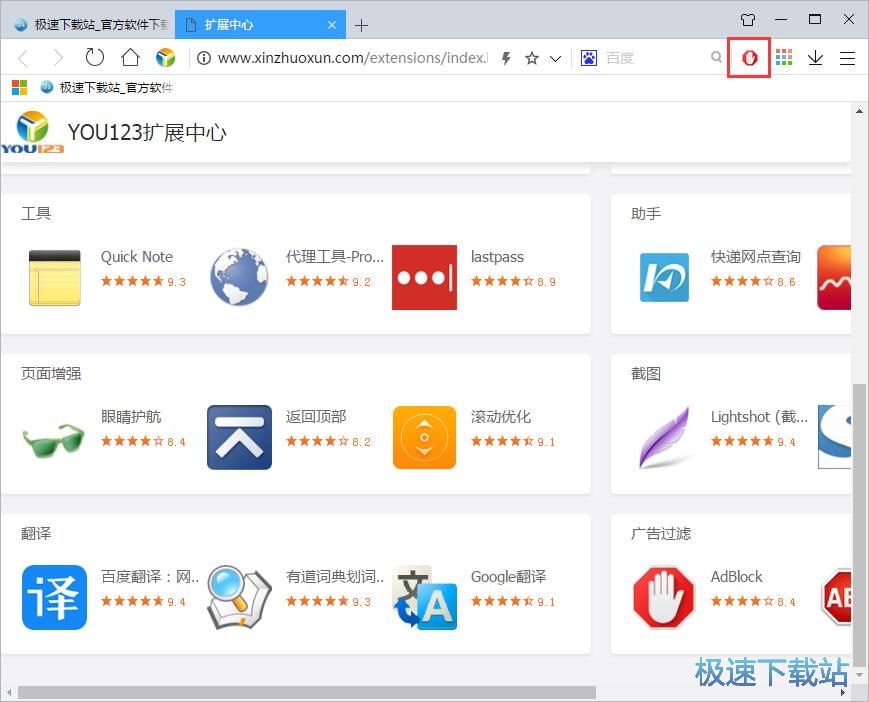Click the Microsoft colored squares bookmark icon
Screen dimensions: 869x702
tap(19, 87)
